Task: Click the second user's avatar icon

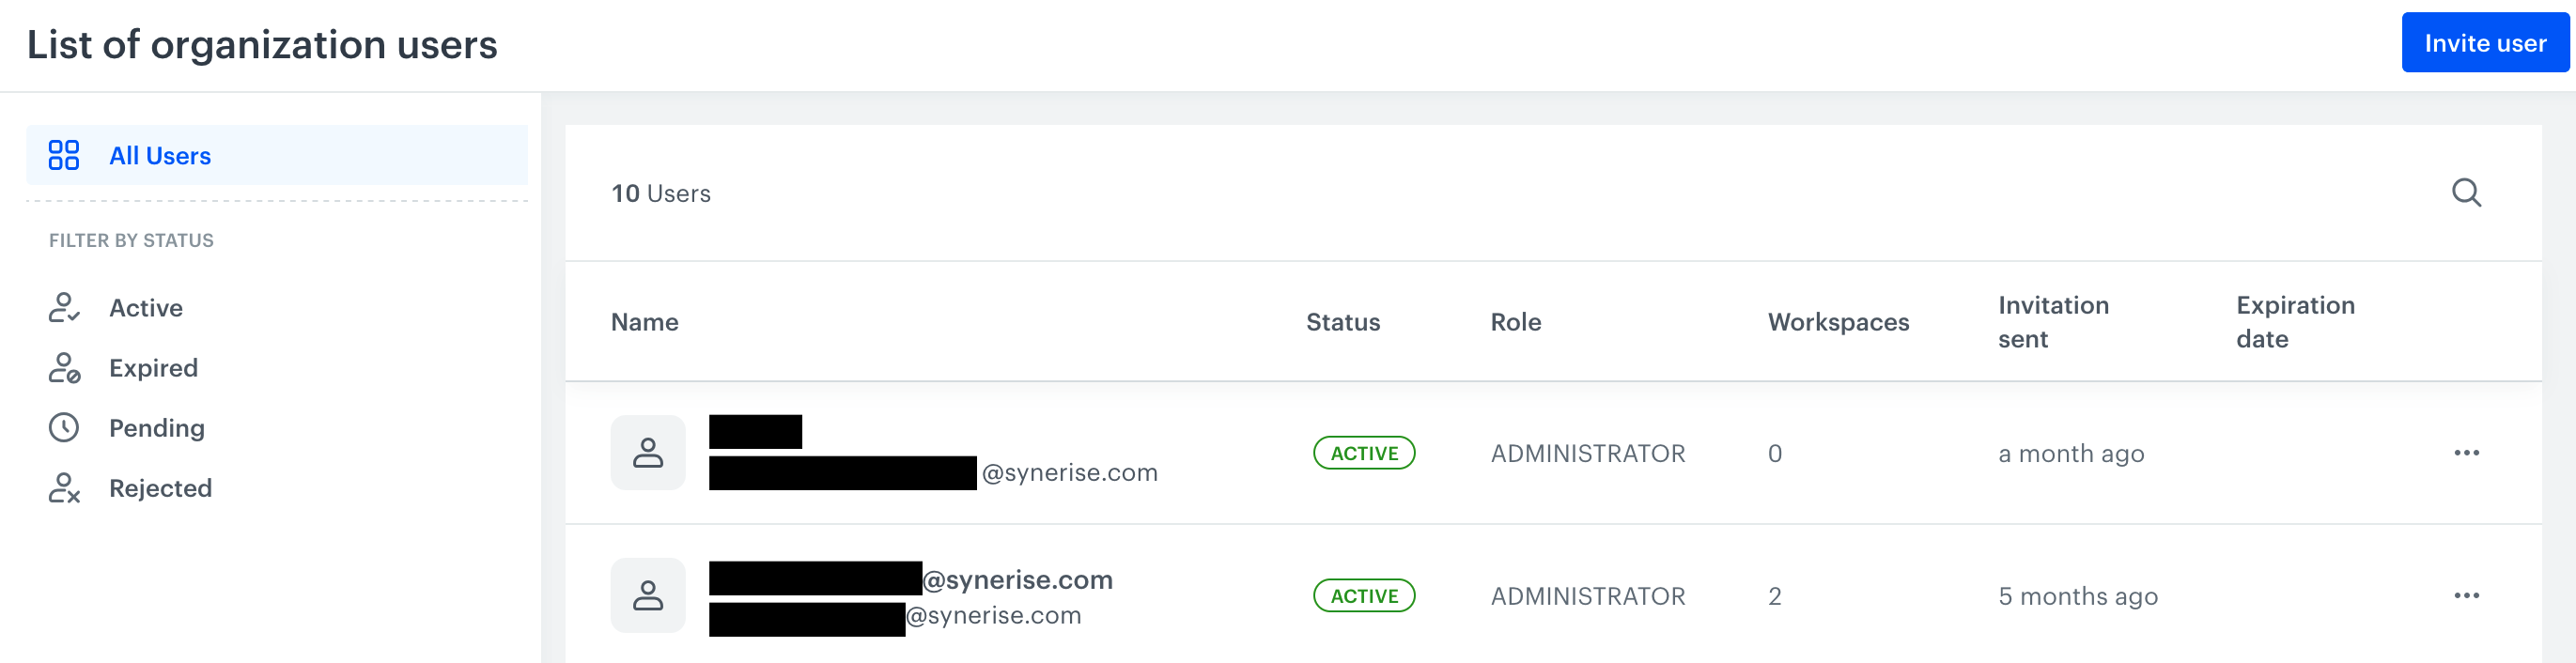Action: coord(648,596)
